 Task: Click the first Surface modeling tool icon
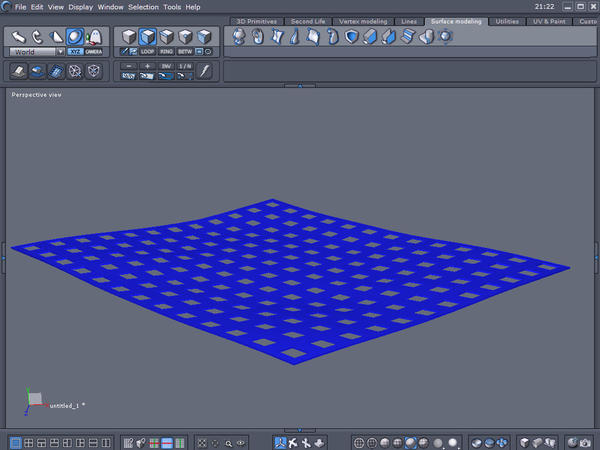238,37
